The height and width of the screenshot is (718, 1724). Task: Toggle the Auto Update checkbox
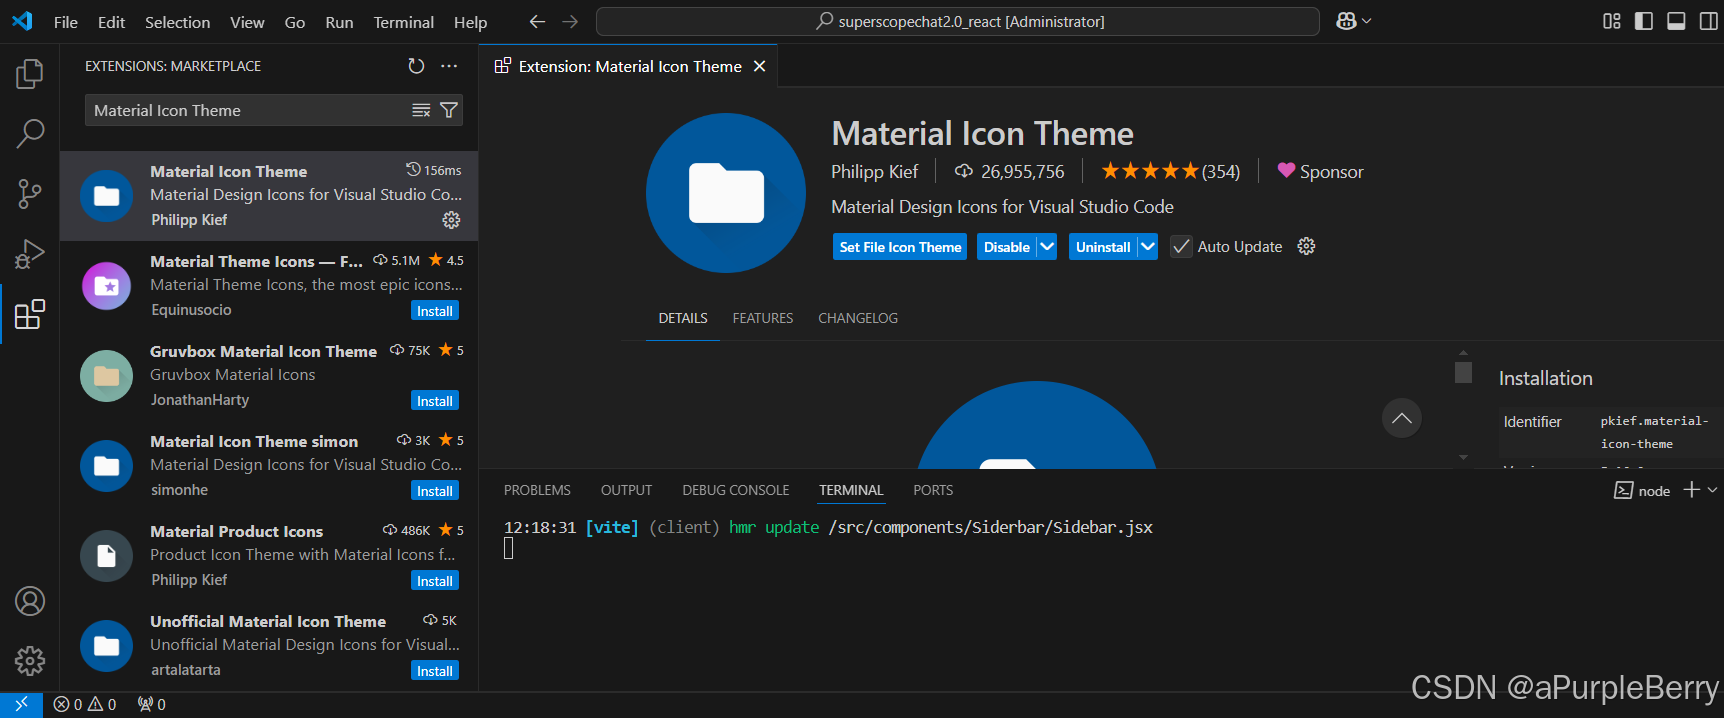[x=1181, y=246]
